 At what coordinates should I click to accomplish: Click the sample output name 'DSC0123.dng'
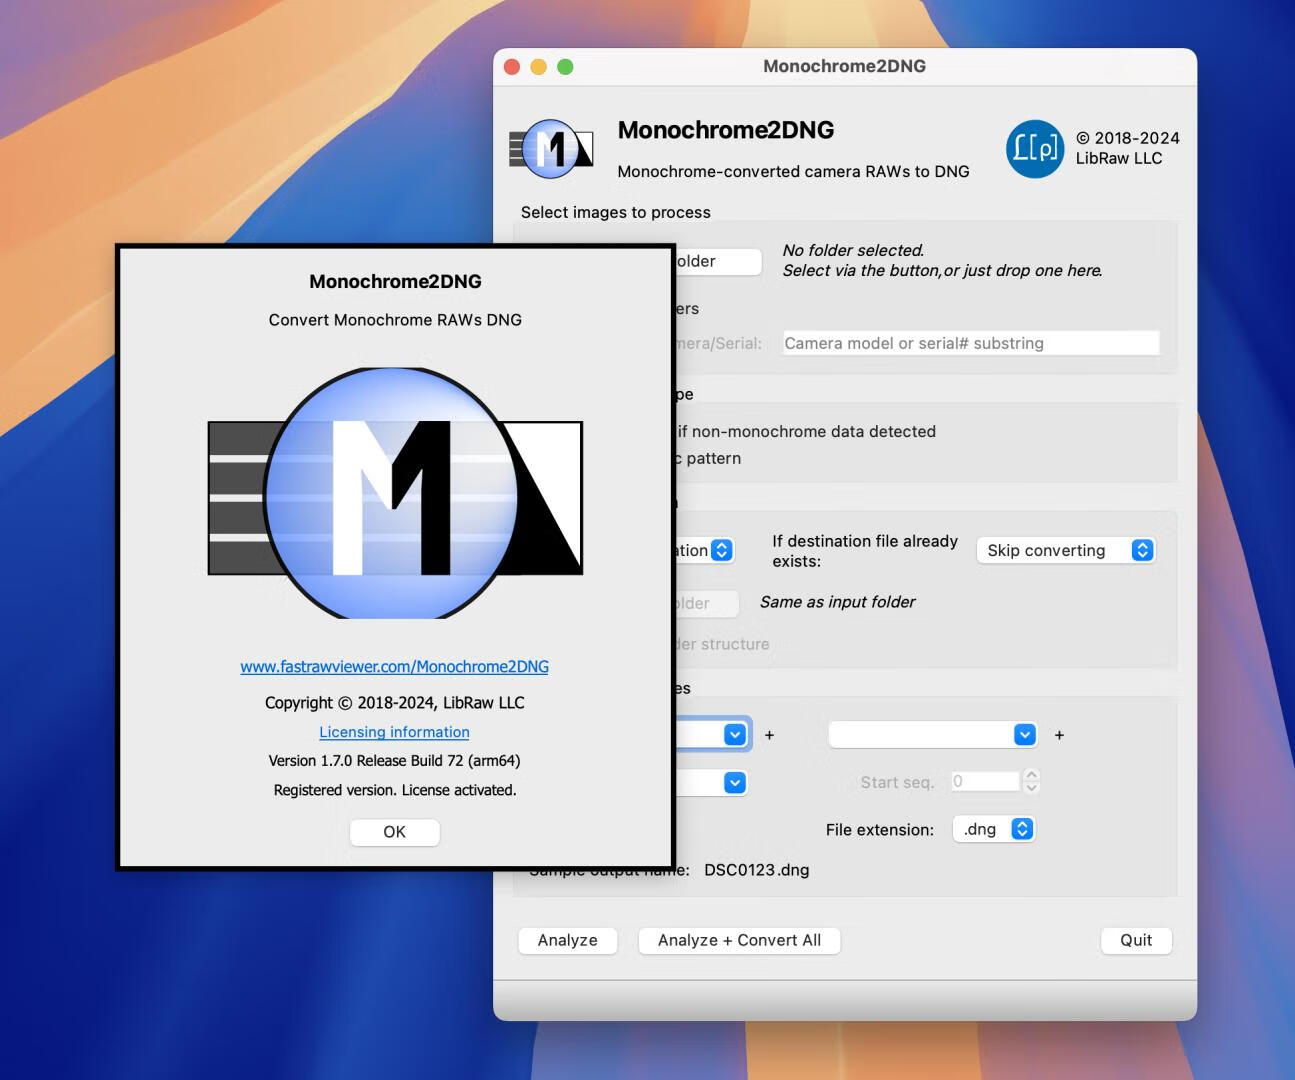click(756, 870)
